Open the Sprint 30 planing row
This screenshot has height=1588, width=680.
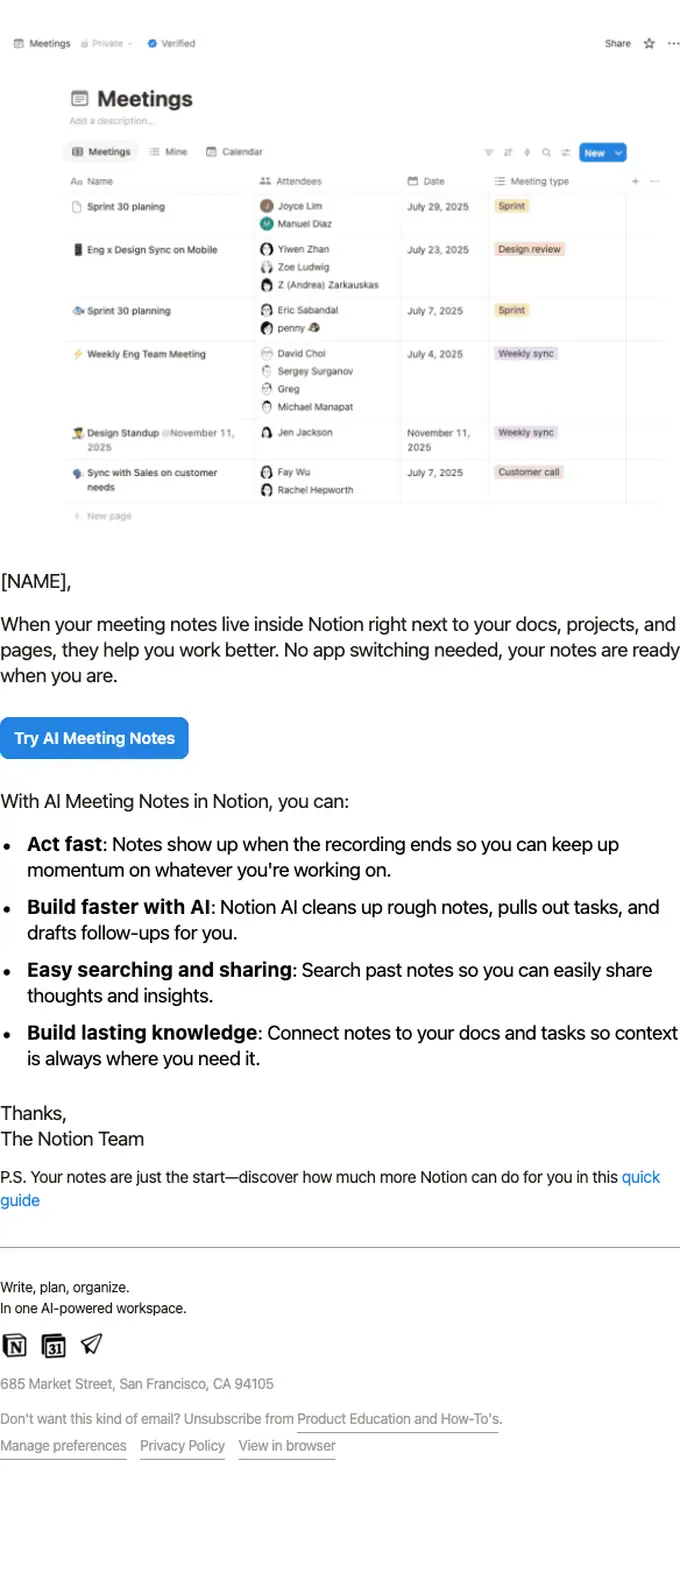[x=126, y=207]
